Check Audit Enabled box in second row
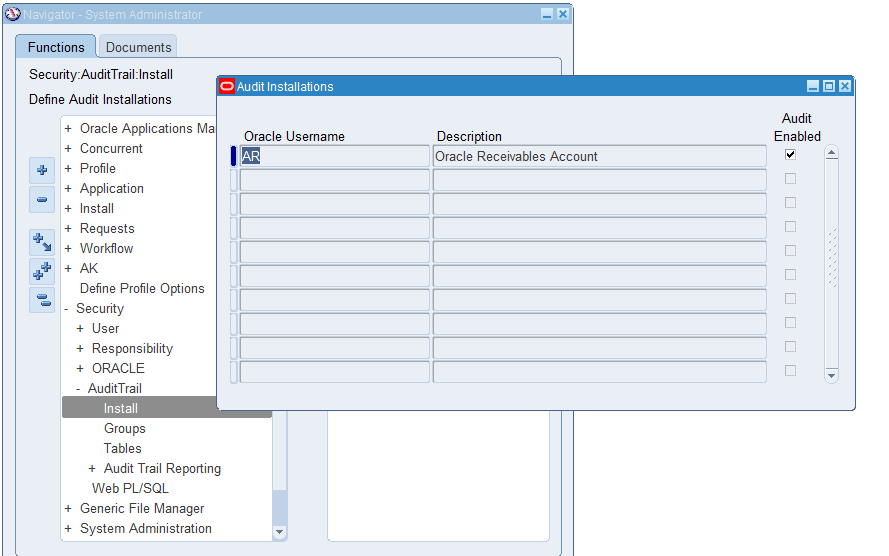Image resolution: width=889 pixels, height=556 pixels. tap(790, 179)
